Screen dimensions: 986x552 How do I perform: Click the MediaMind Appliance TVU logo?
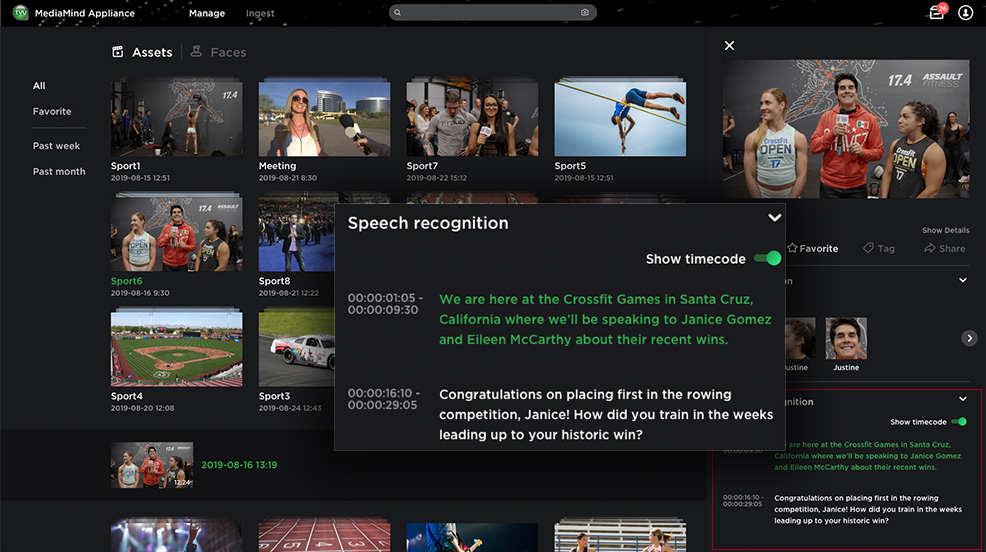pos(20,13)
